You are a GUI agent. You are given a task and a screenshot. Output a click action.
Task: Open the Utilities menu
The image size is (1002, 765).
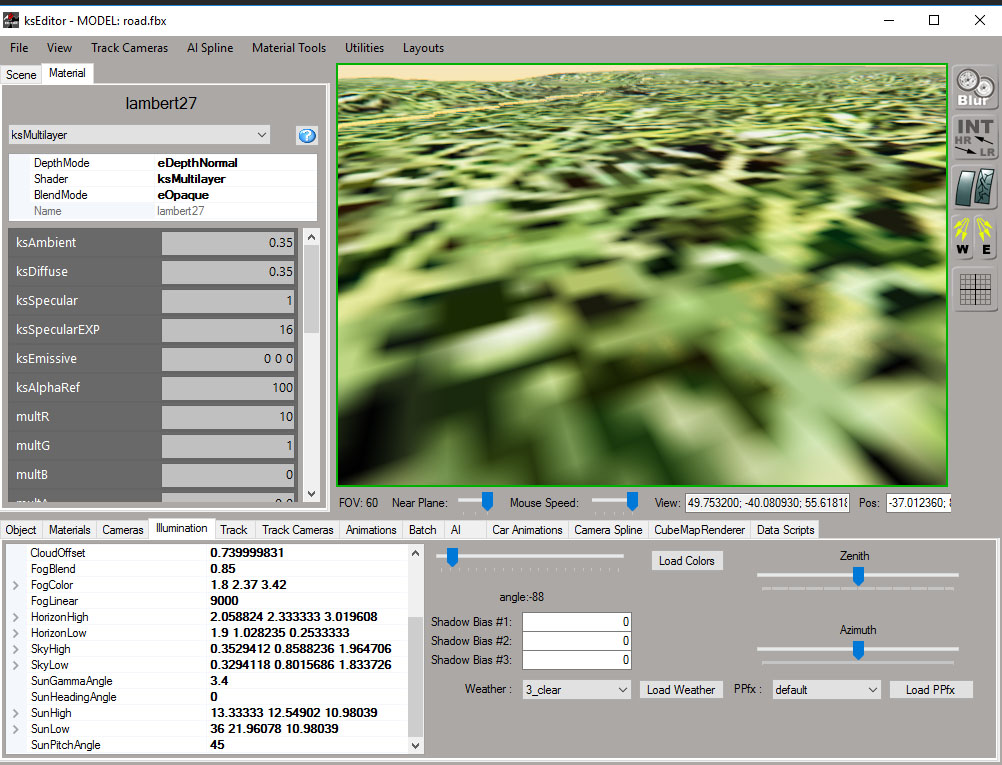pos(365,48)
